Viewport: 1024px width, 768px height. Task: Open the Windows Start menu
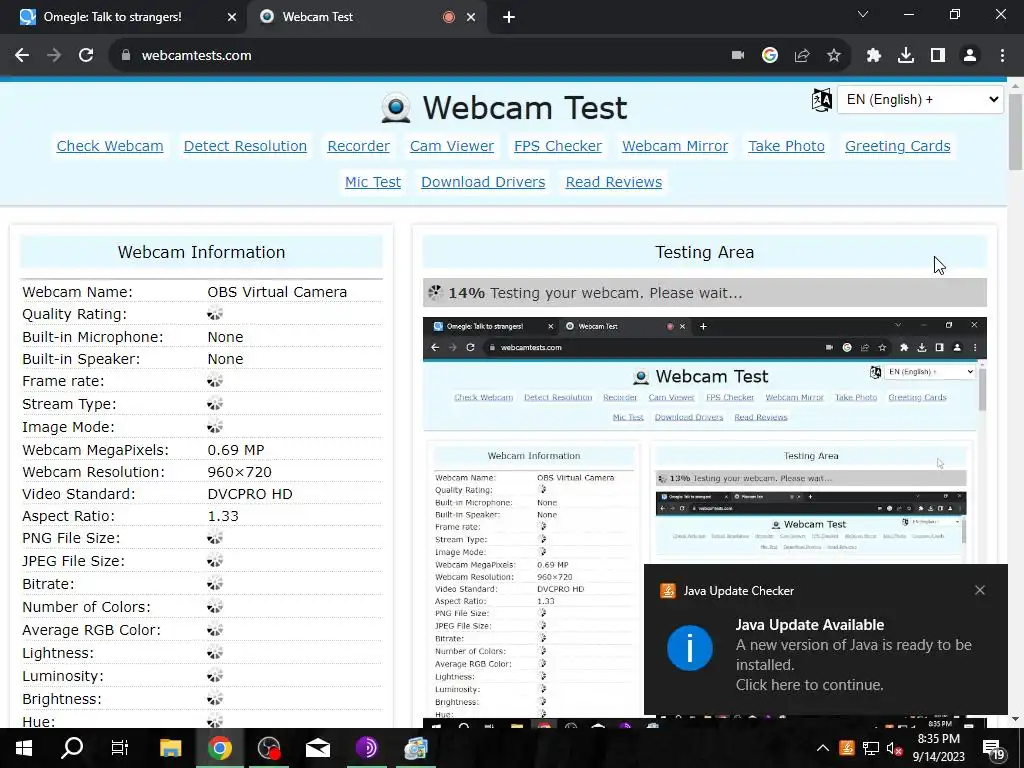click(24, 748)
